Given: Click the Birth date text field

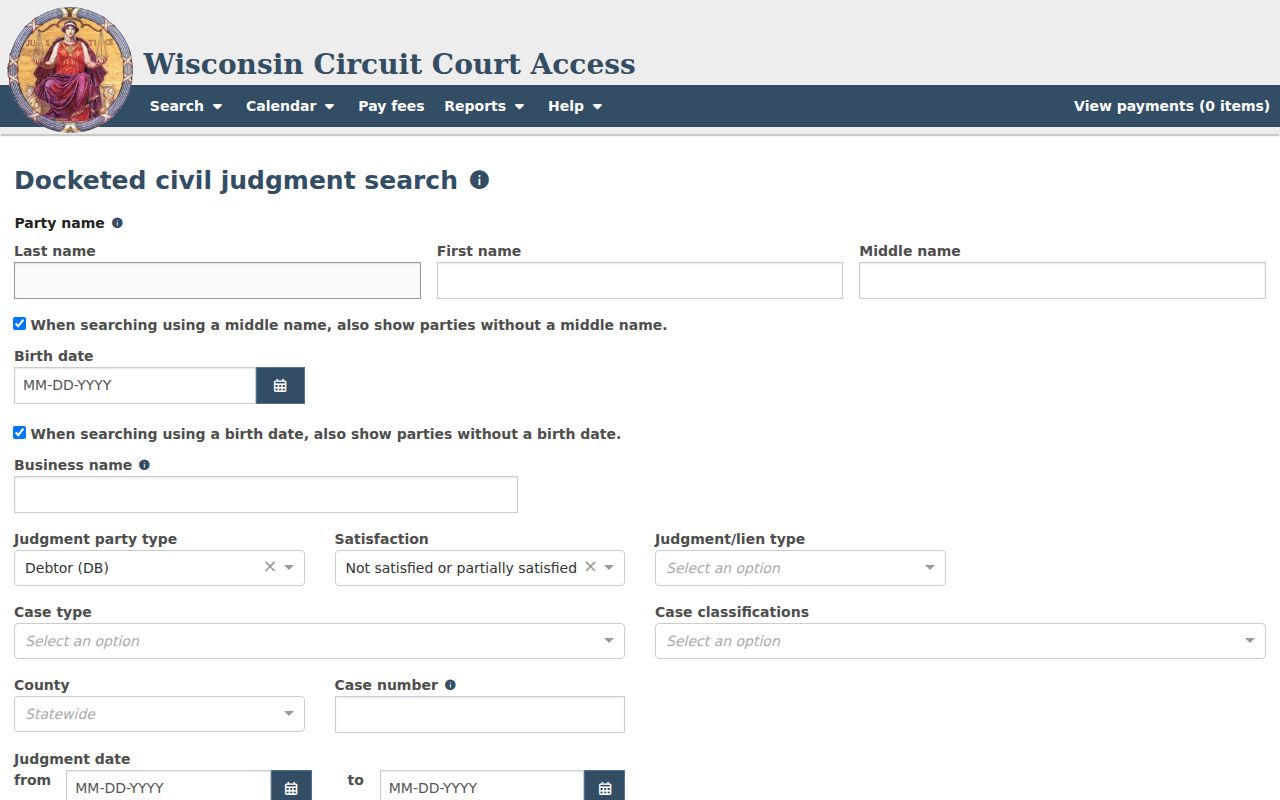Looking at the screenshot, I should (x=135, y=386).
